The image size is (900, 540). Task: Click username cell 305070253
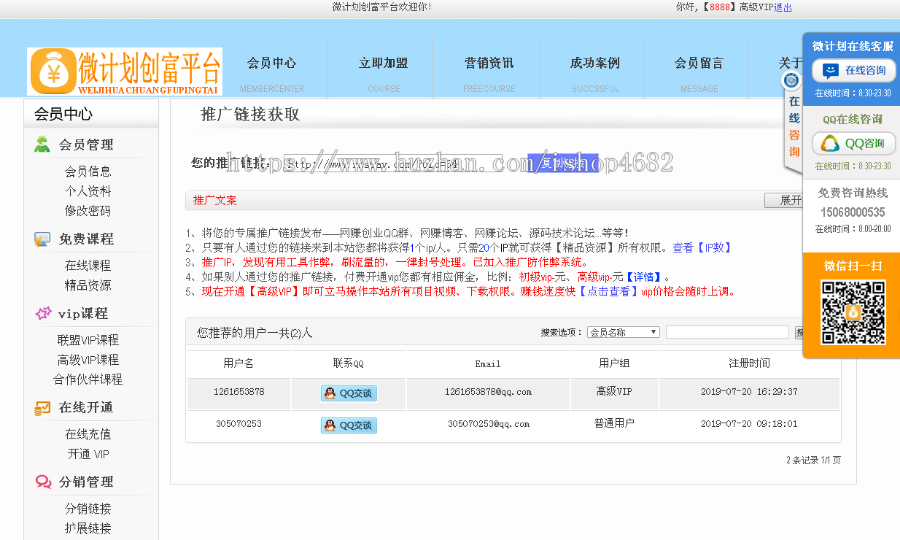point(239,424)
